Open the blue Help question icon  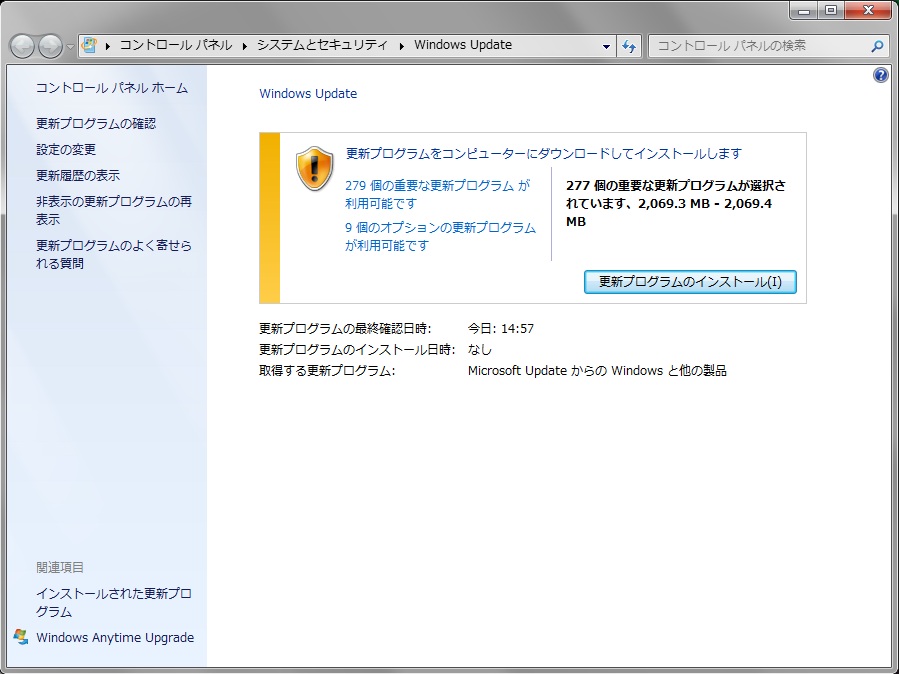881,75
